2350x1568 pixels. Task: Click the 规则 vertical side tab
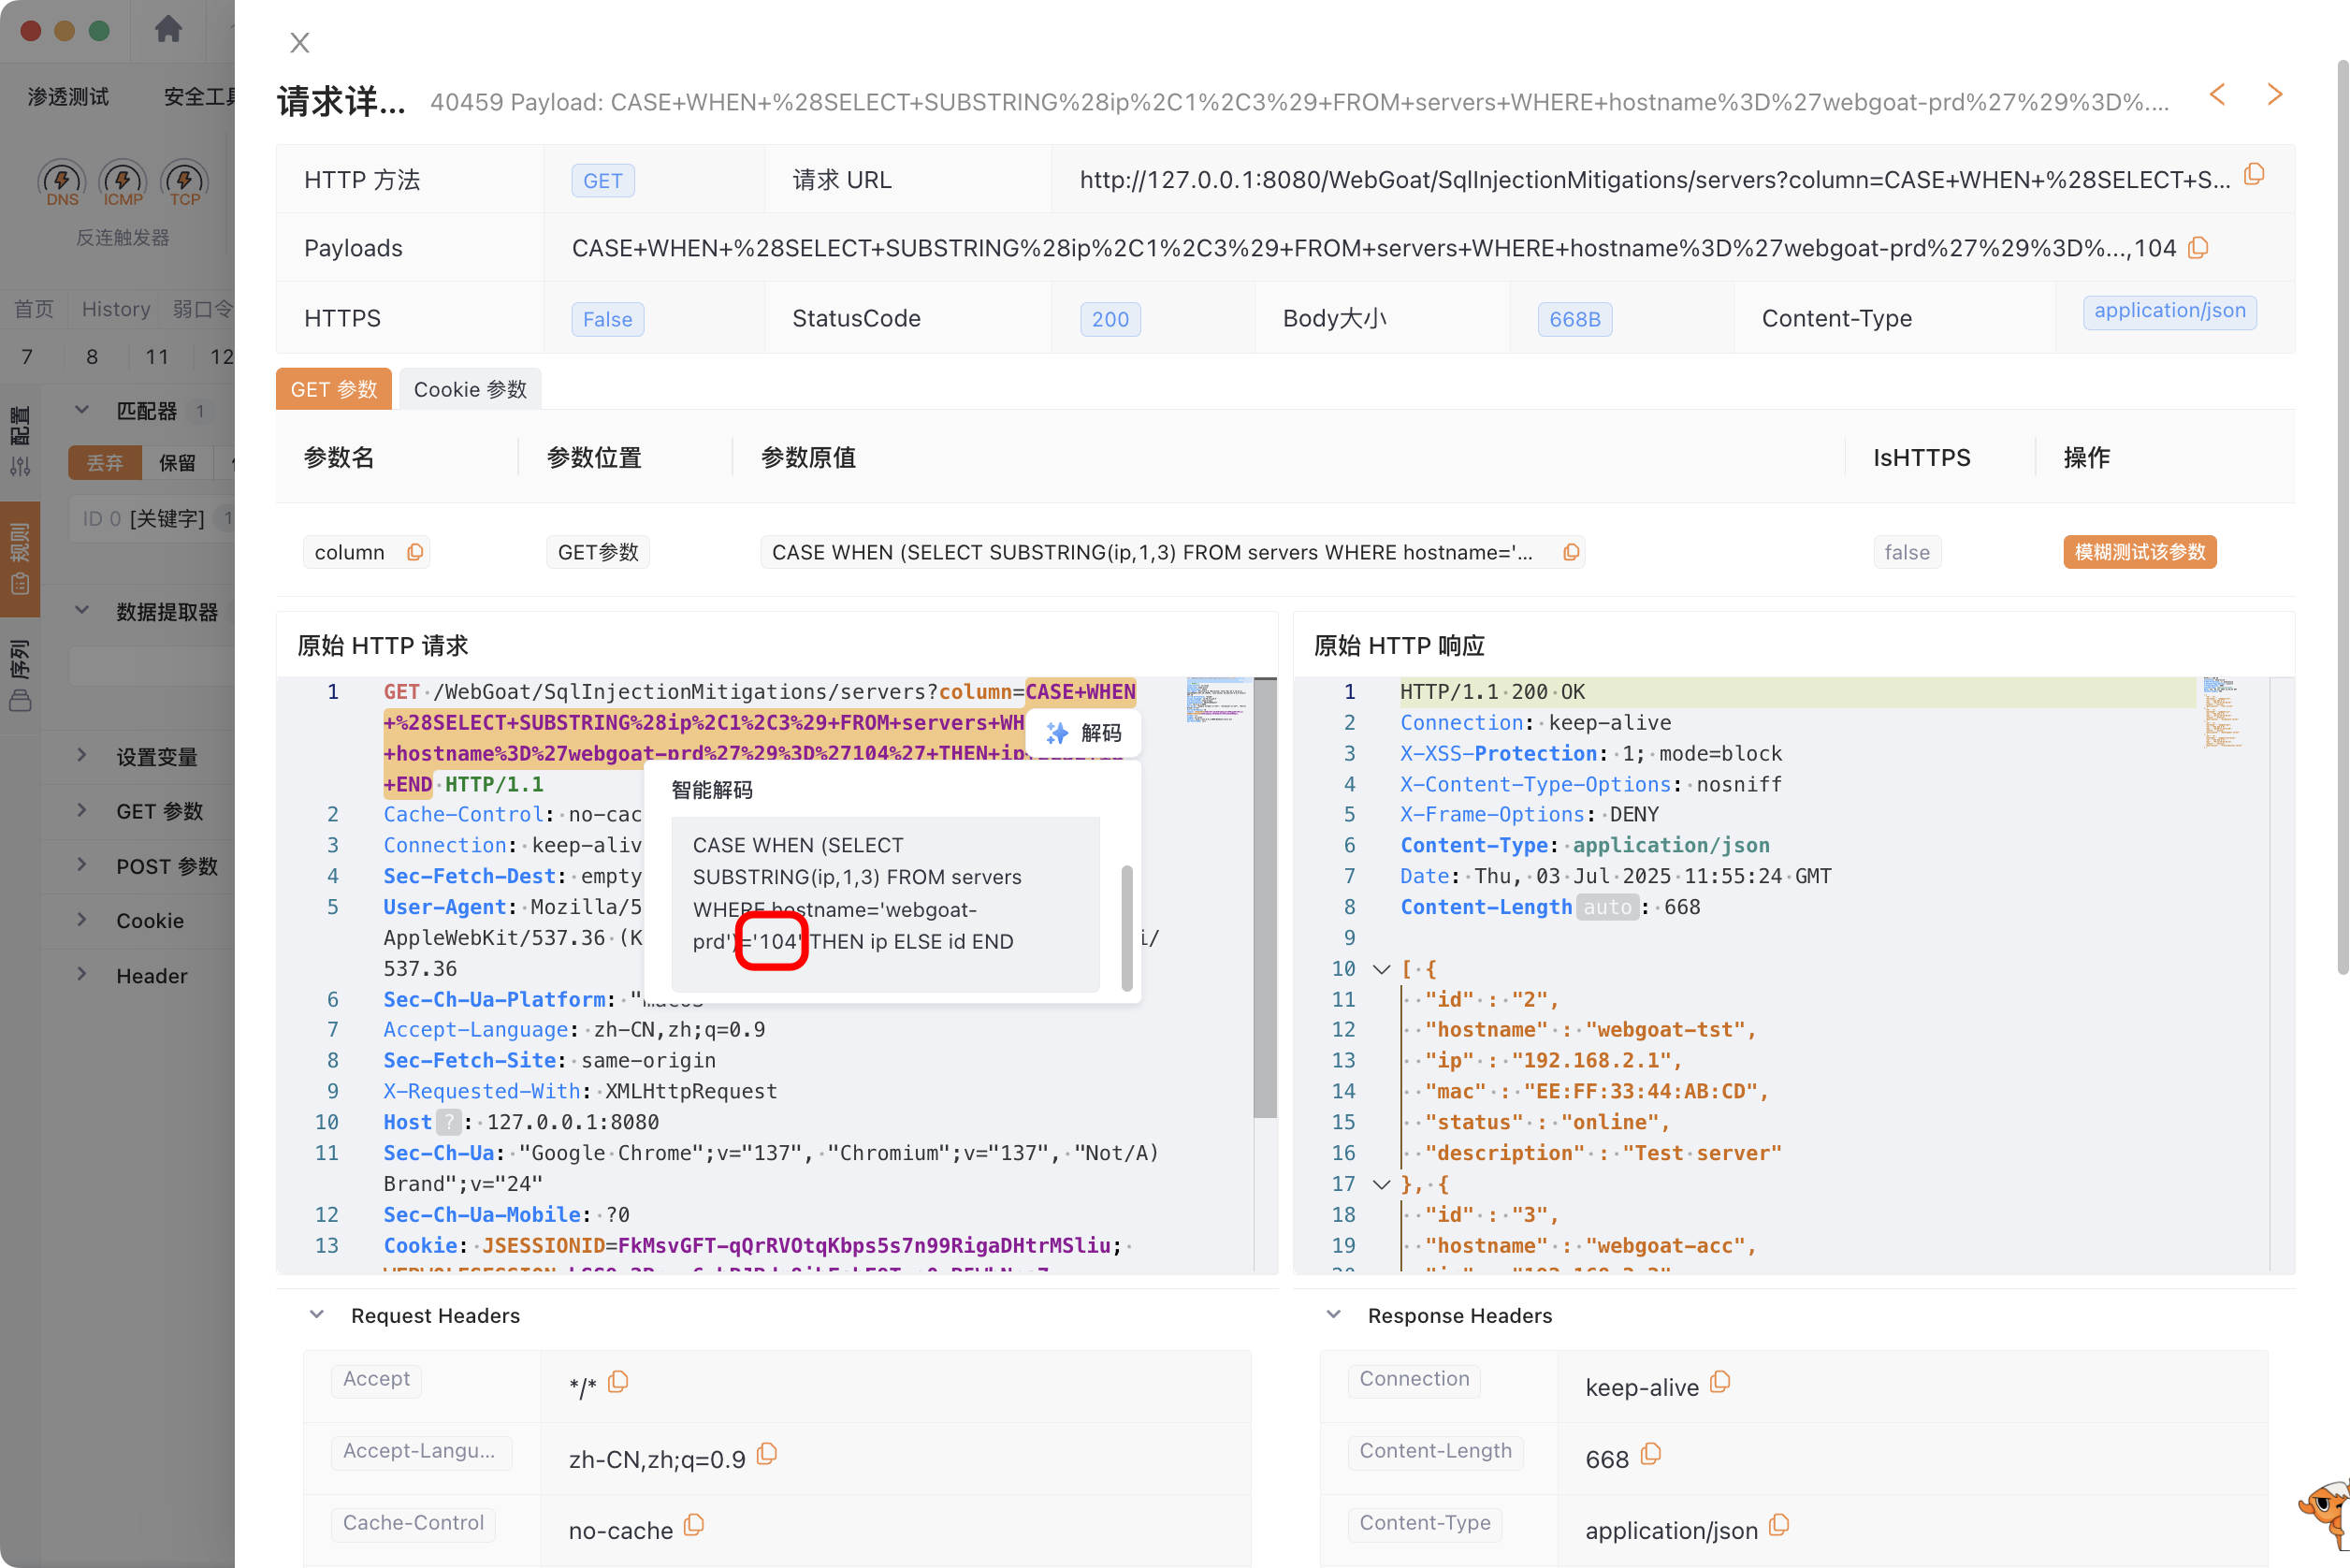(x=20, y=558)
